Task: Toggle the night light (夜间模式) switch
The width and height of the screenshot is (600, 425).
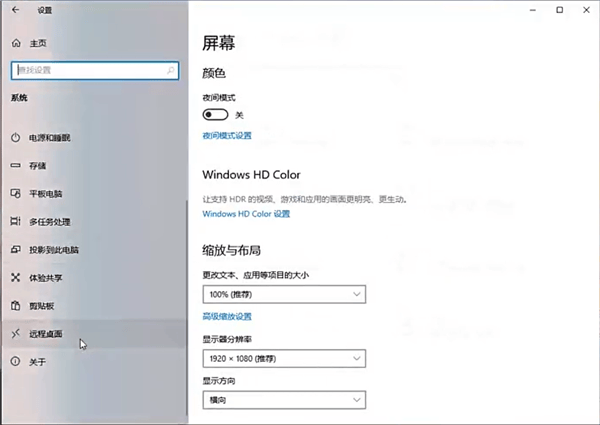Action: click(215, 114)
